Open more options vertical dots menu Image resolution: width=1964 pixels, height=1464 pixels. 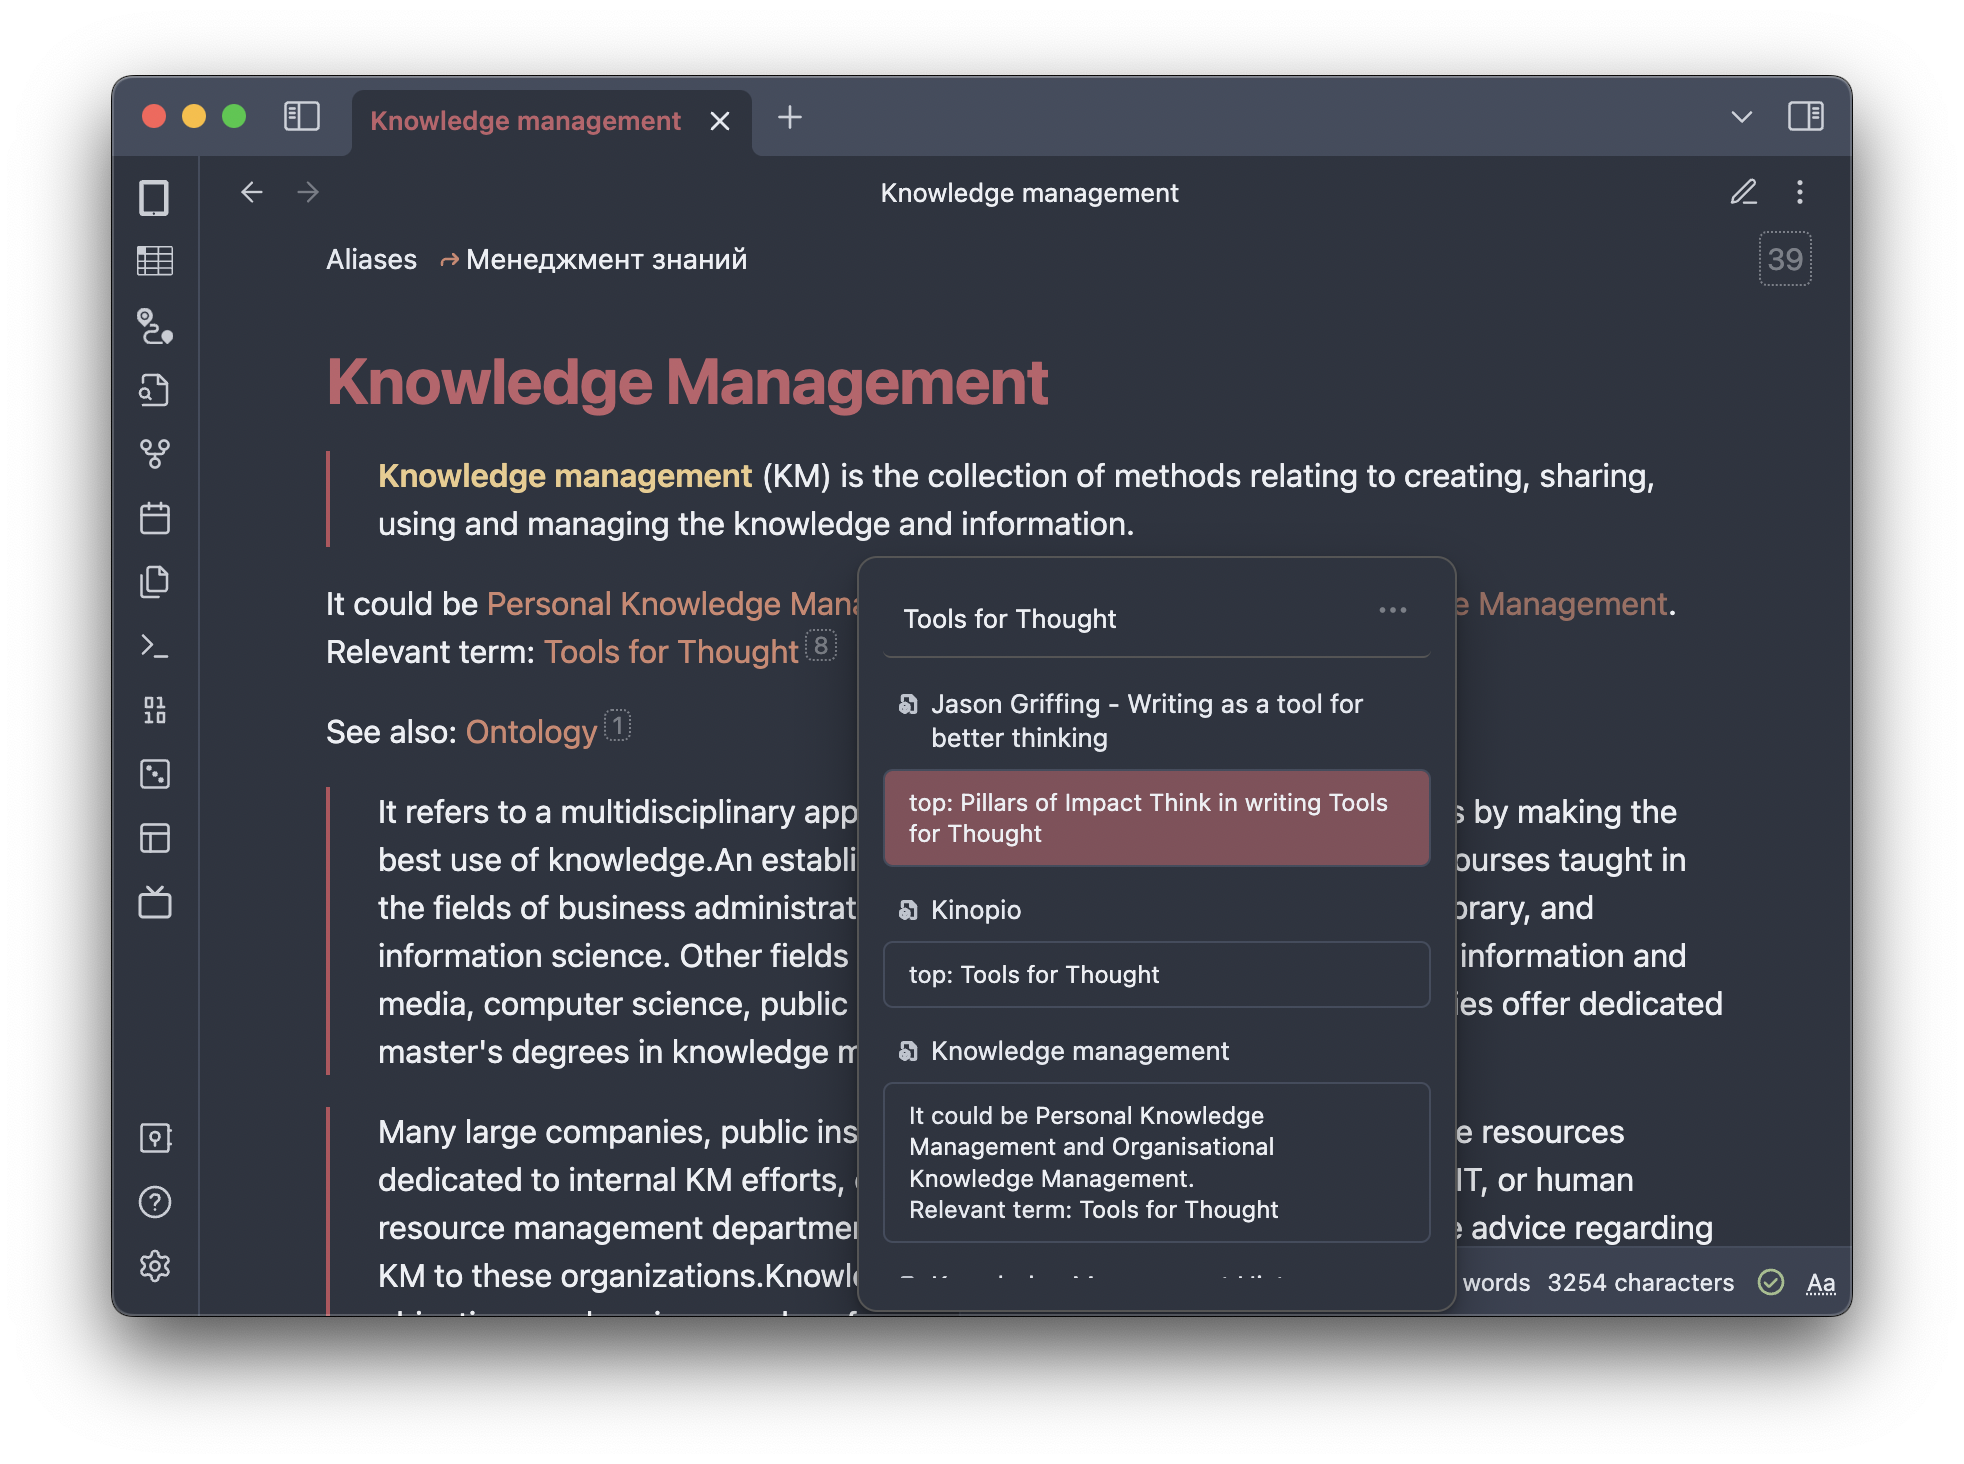(1800, 192)
